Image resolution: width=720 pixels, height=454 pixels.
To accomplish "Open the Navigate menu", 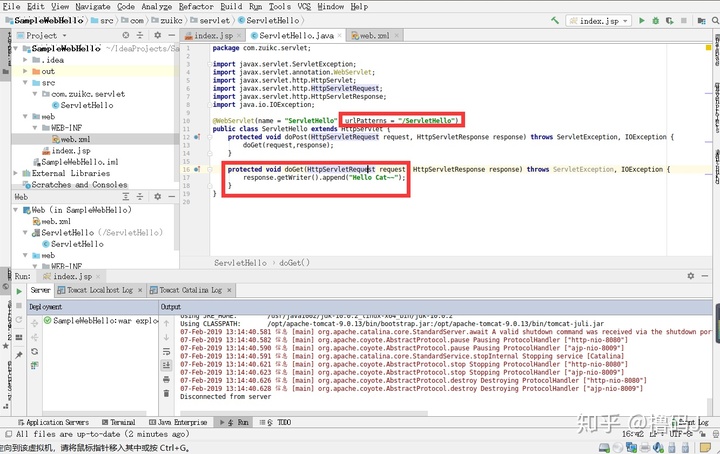I will pos(93,6).
